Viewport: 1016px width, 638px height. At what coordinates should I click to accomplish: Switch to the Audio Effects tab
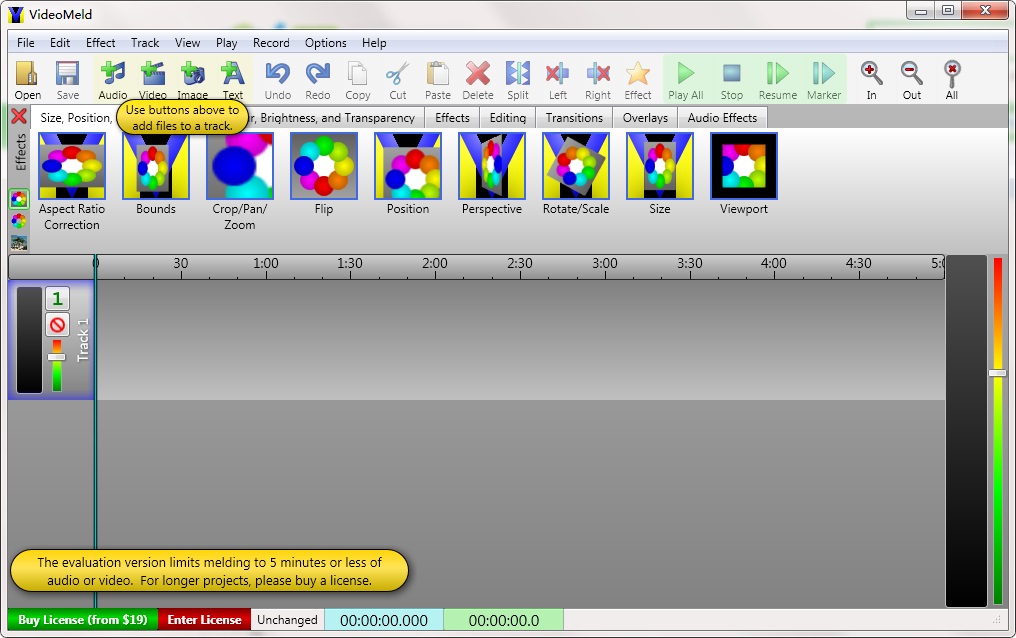click(x=722, y=118)
